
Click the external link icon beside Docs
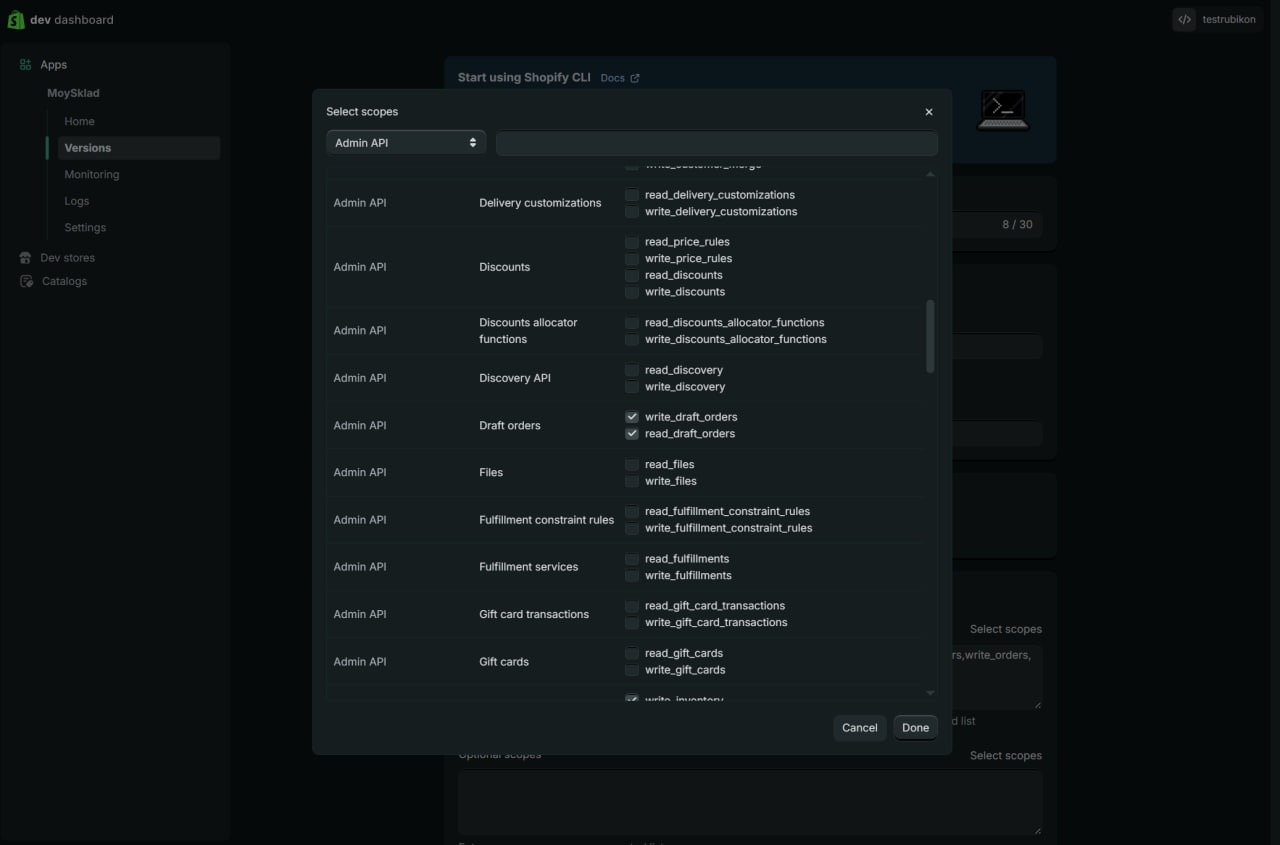pyautogui.click(x=634, y=78)
